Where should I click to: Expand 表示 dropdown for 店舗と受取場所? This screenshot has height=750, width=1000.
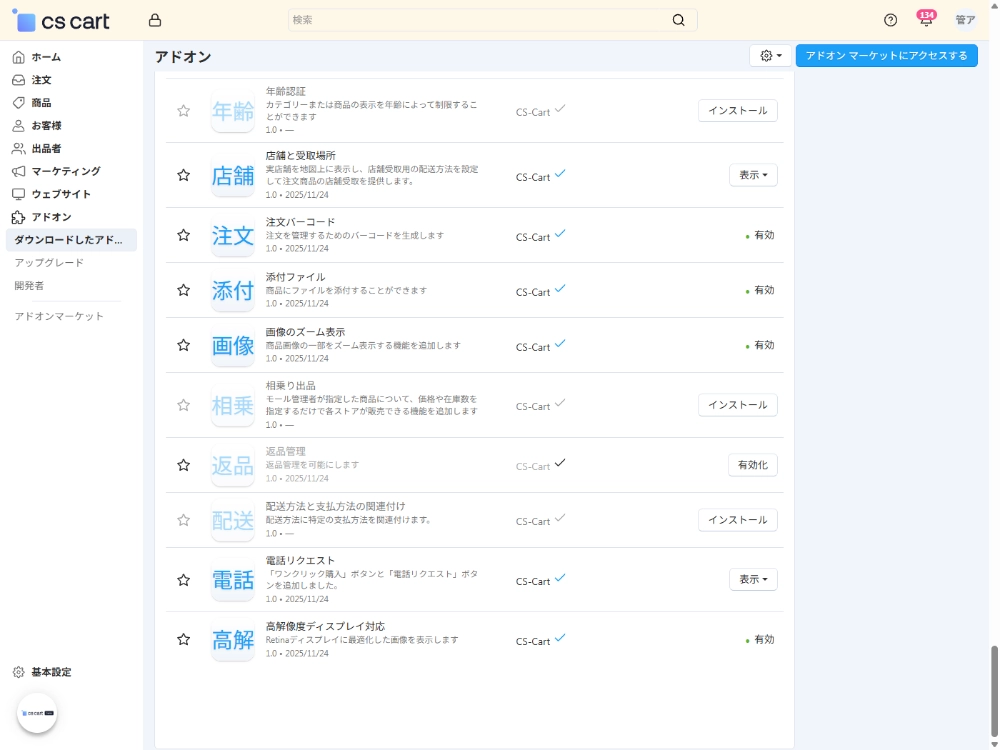coord(753,175)
